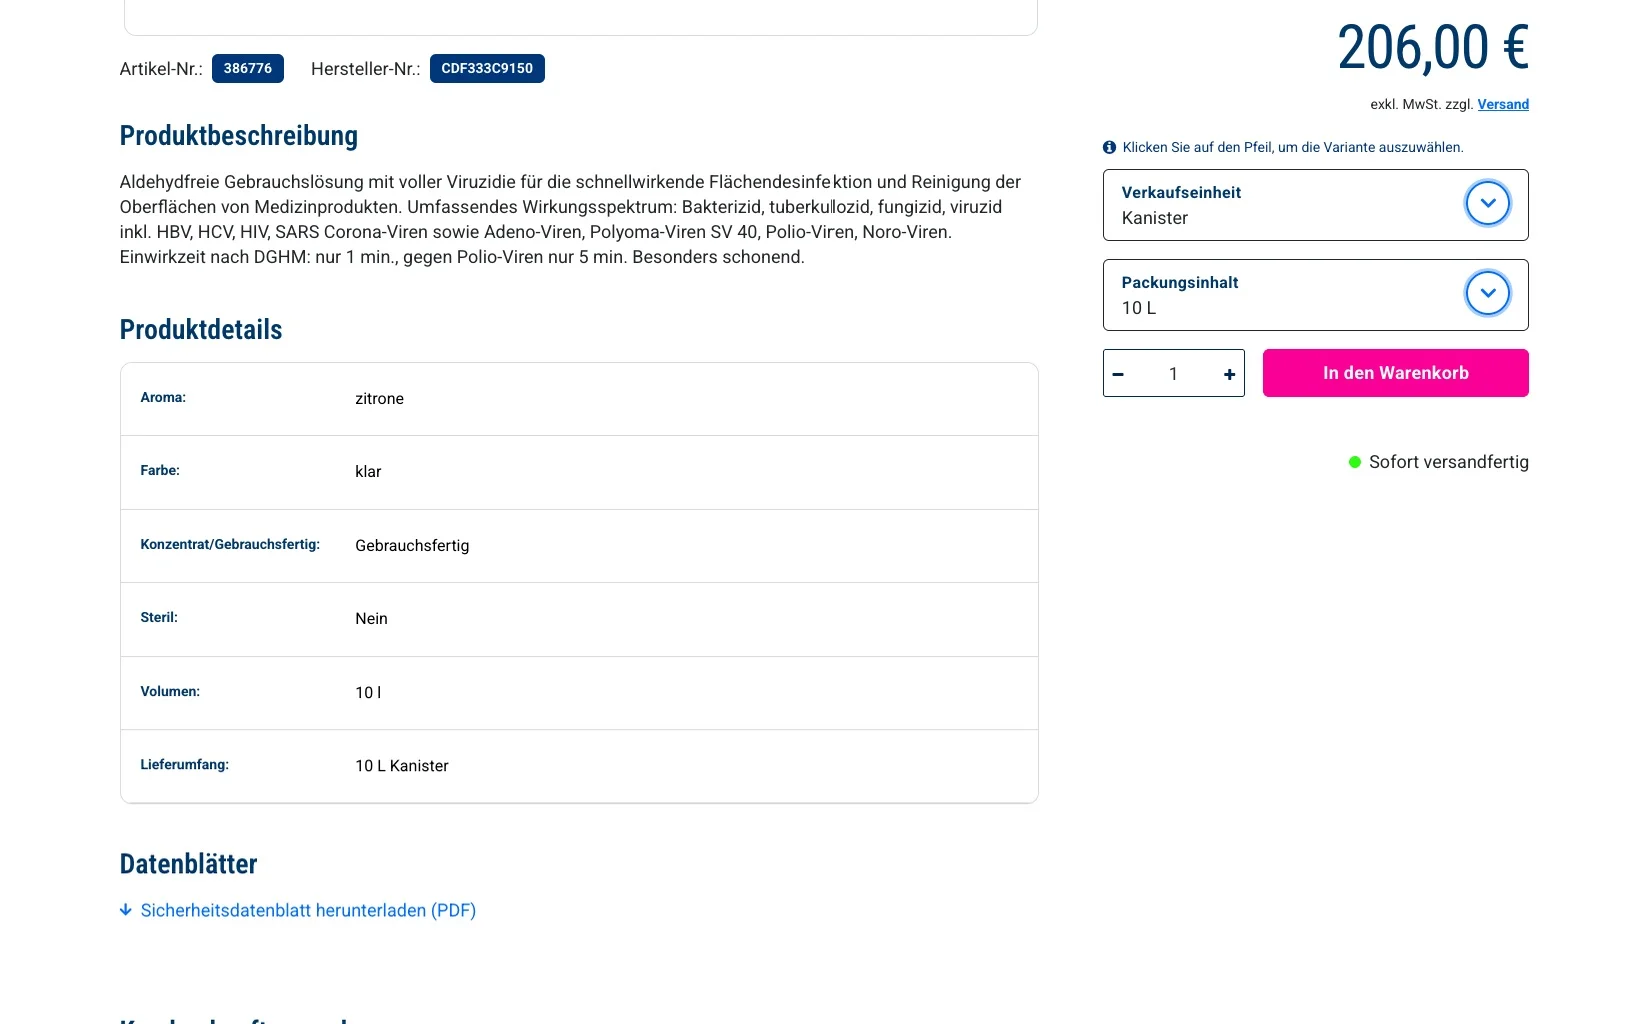Select the value 'Gebrauchsfertig'

(x=412, y=545)
